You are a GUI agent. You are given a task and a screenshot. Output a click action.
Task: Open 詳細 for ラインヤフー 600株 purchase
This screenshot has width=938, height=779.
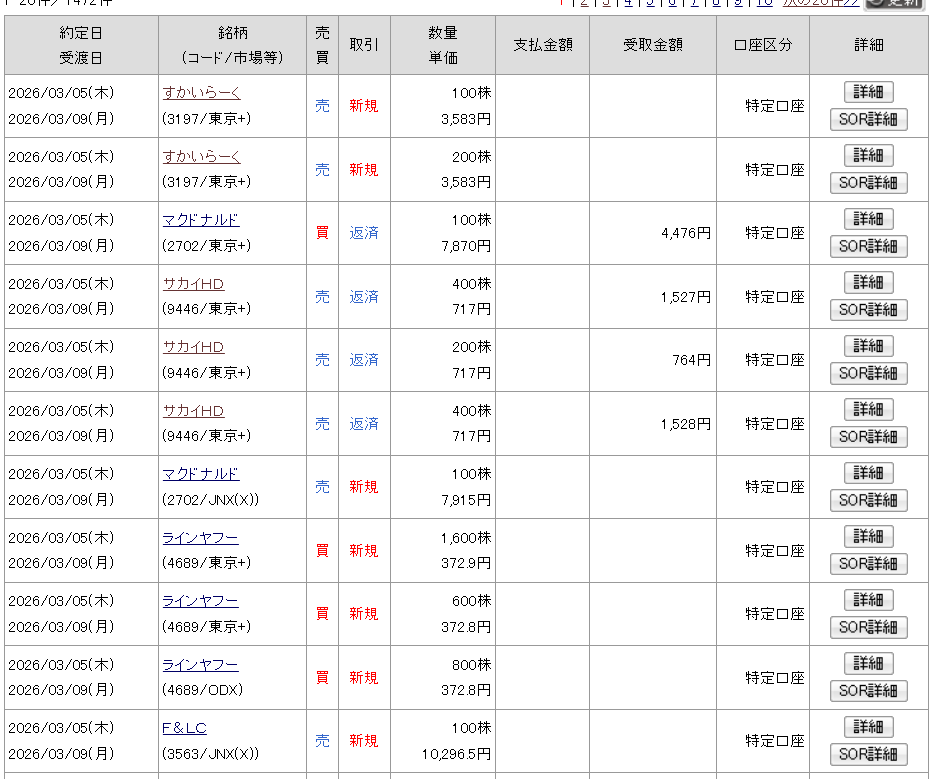868,600
